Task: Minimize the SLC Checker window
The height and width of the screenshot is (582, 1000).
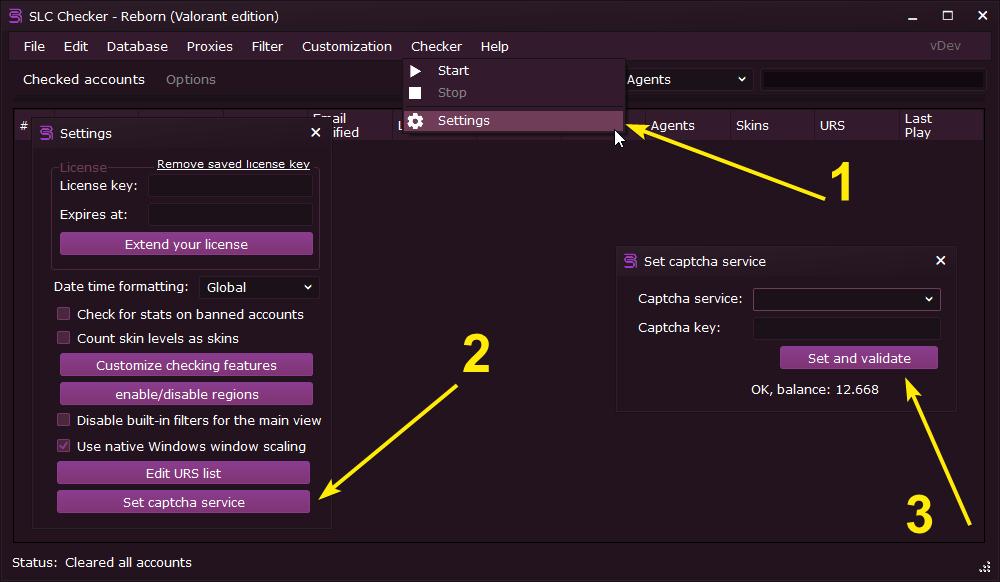Action: coord(912,16)
